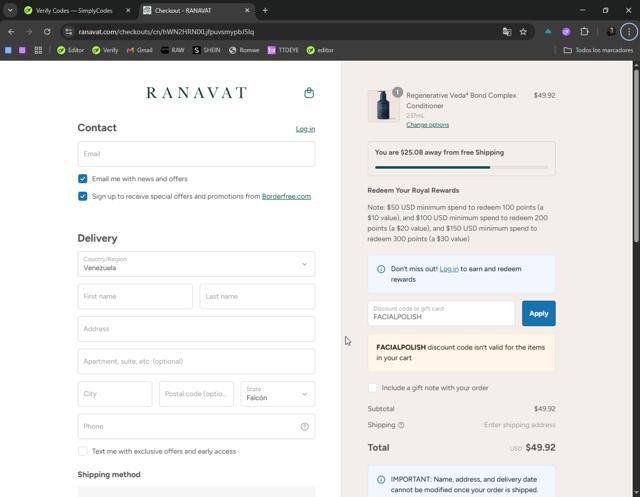Screen dimensions: 640x497
Task: Check Include a gift note with order
Action: point(372,388)
